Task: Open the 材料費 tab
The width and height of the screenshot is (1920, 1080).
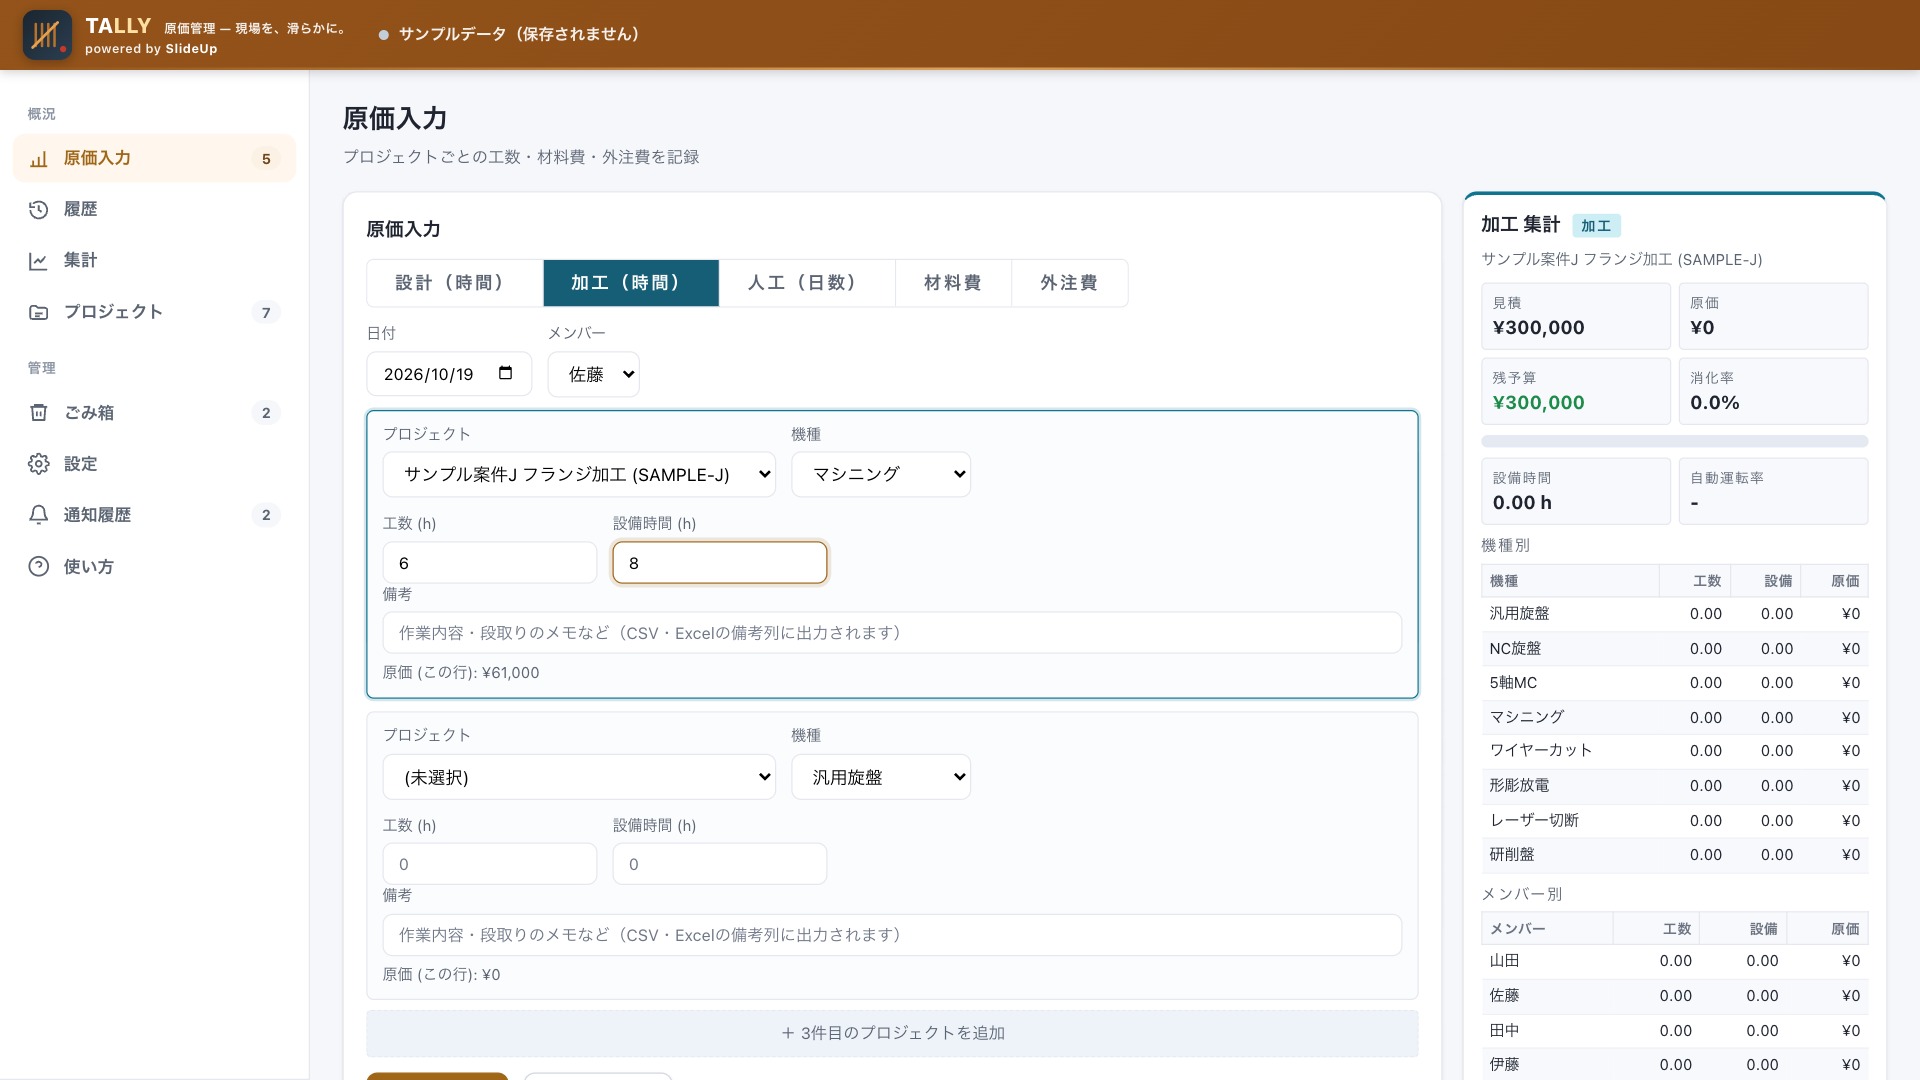Action: click(x=953, y=283)
